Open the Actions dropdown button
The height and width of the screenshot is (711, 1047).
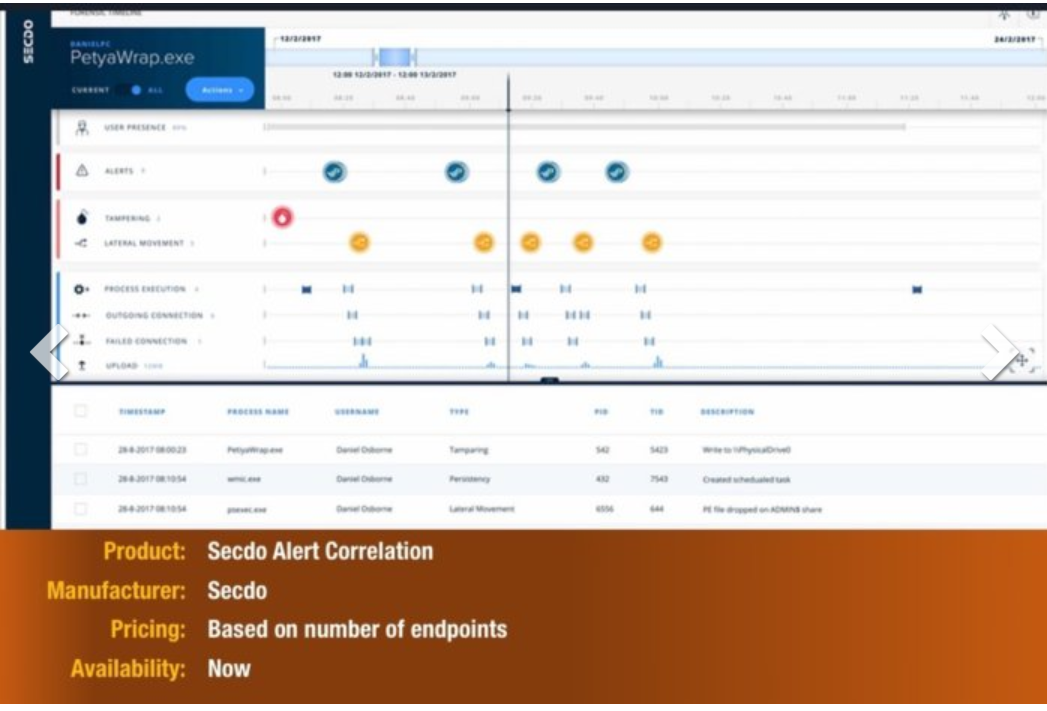[220, 89]
